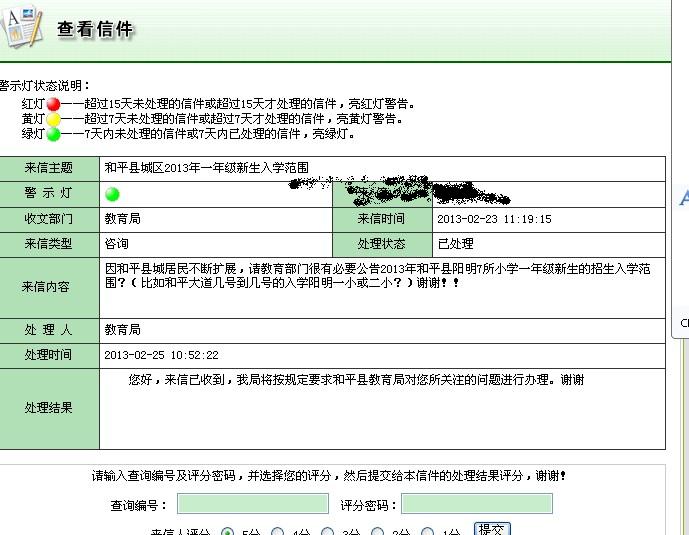Viewport: 689px width, 535px height.
Task: Click the red warning light icon
Action: pyautogui.click(x=53, y=103)
